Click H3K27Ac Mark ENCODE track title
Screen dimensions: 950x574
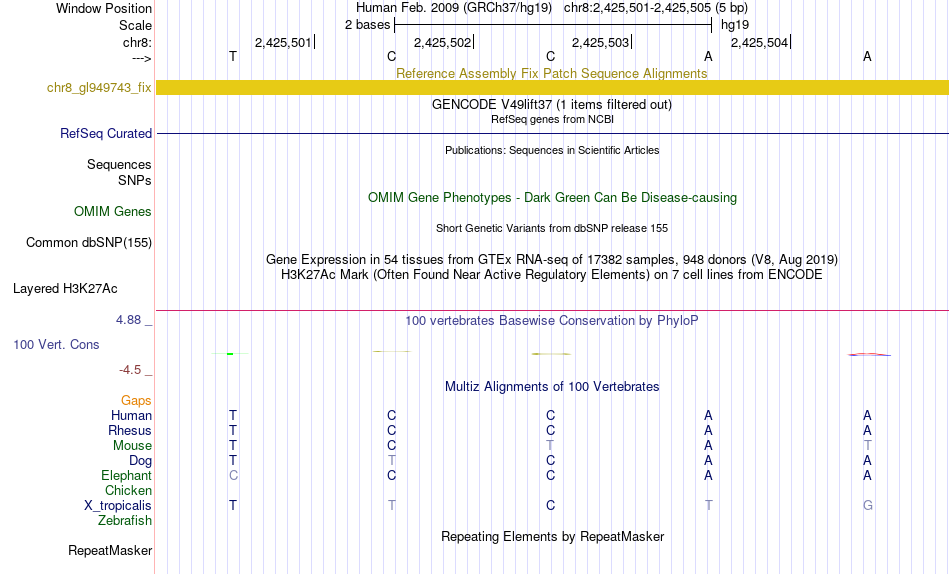[552, 275]
